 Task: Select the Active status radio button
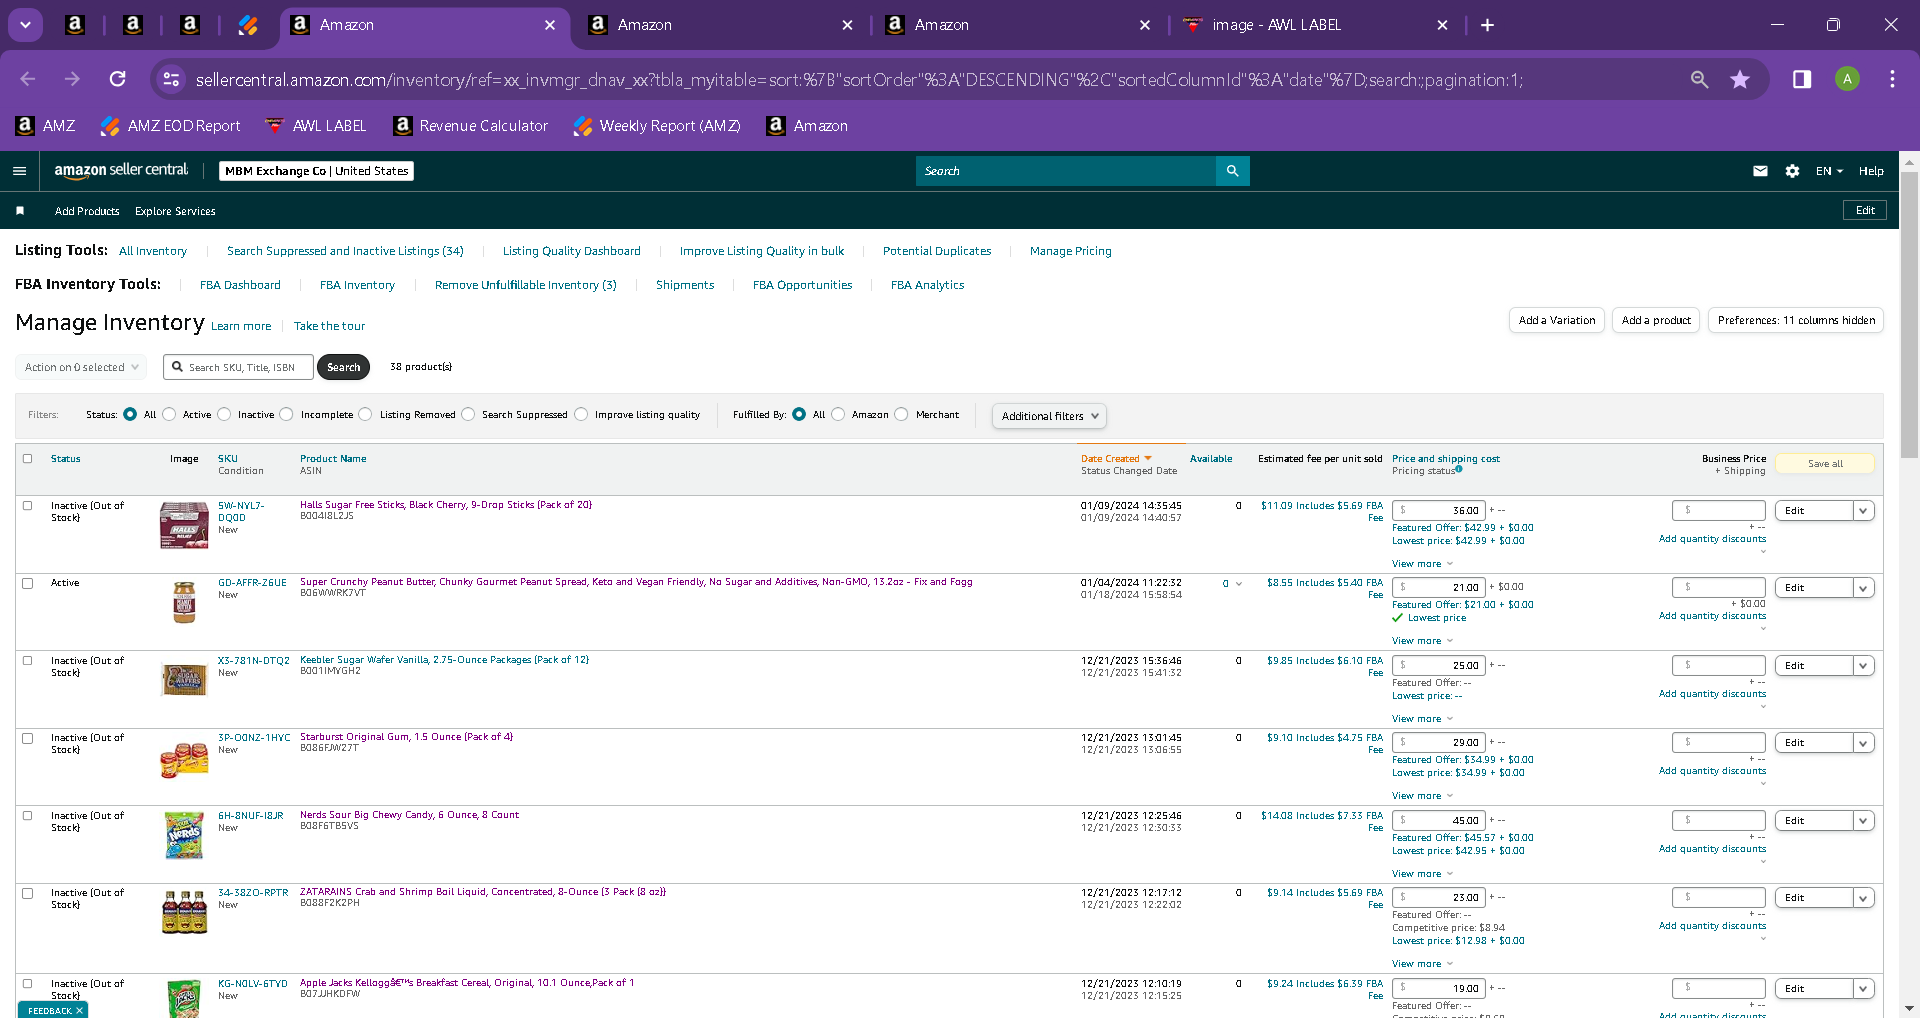coord(169,414)
